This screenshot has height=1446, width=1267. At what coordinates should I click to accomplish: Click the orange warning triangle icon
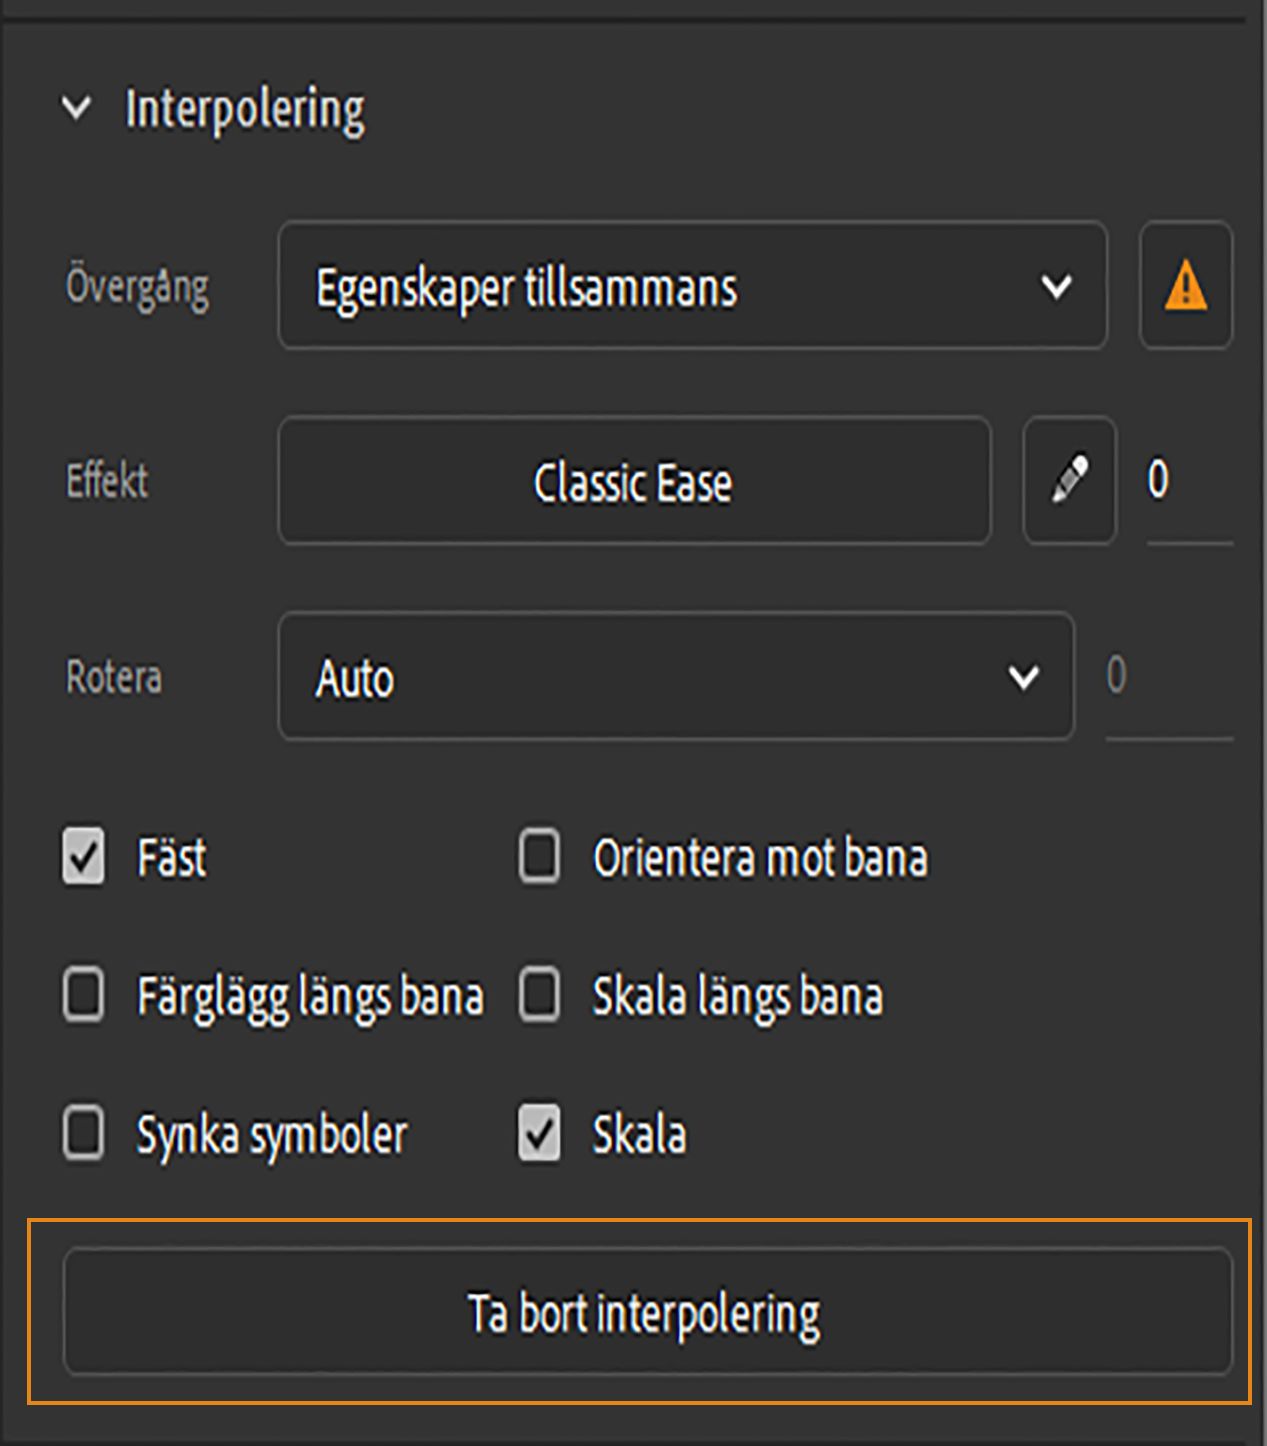point(1186,286)
